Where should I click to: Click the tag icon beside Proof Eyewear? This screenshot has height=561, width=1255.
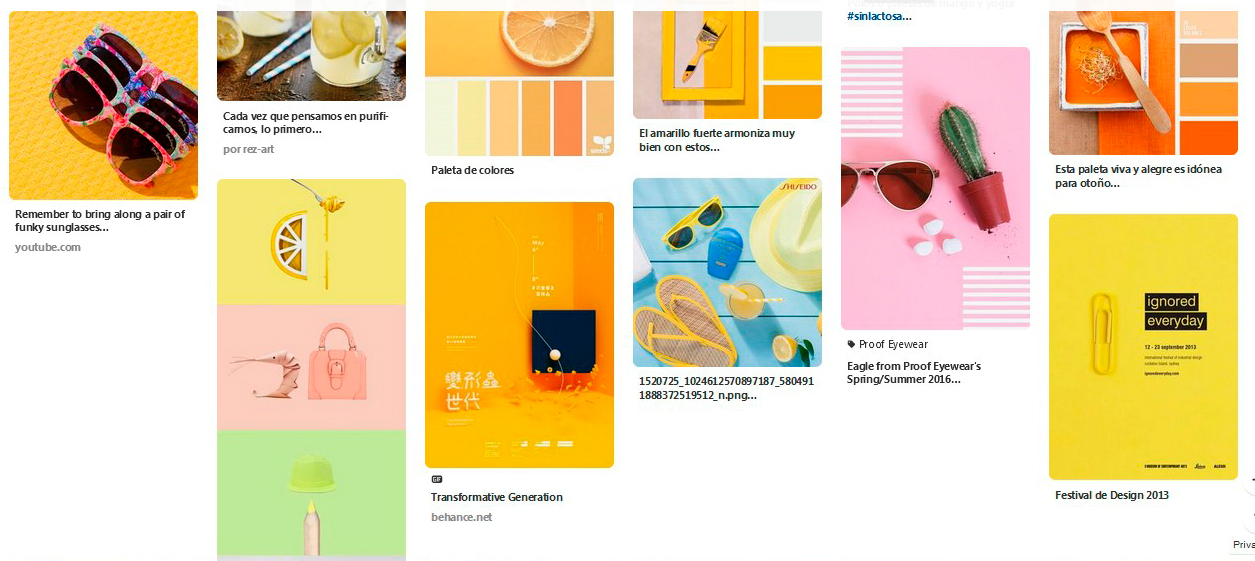click(x=852, y=344)
